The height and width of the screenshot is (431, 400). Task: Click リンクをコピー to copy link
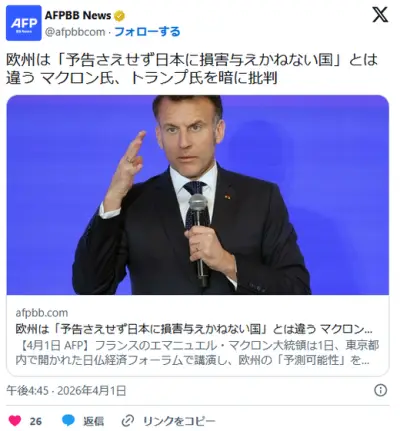point(179,421)
